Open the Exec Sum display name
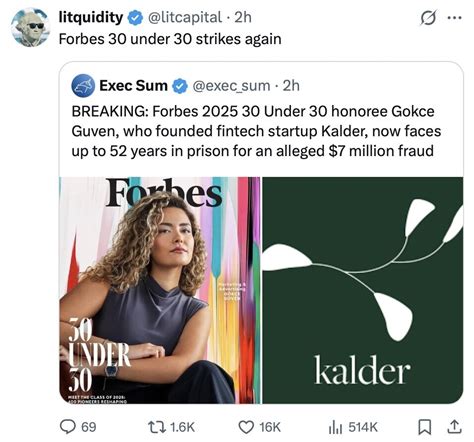 (133, 86)
